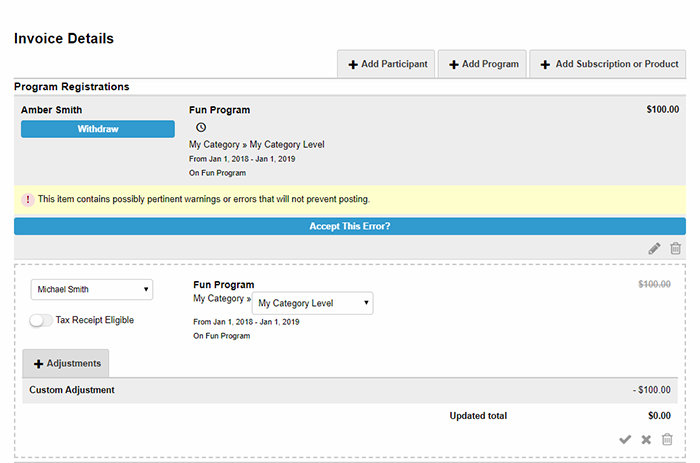Viewport: 700px width, 463px height.
Task: Click the Add Participant button
Action: pos(387,64)
